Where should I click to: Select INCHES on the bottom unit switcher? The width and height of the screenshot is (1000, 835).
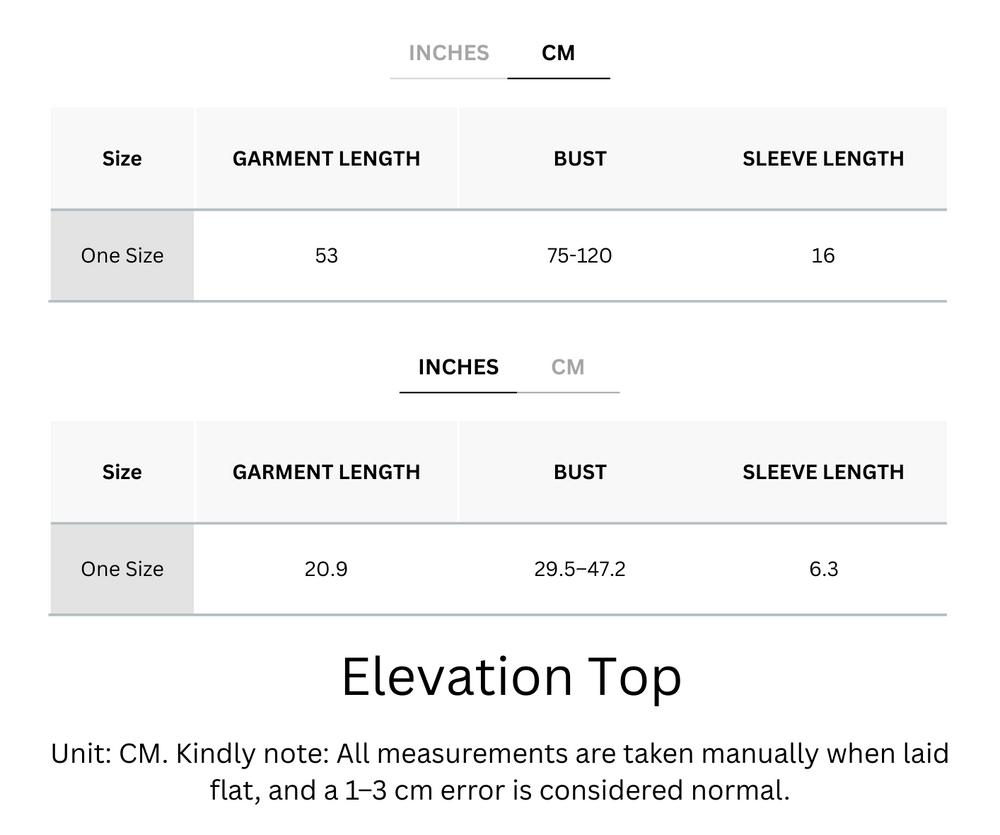click(458, 367)
